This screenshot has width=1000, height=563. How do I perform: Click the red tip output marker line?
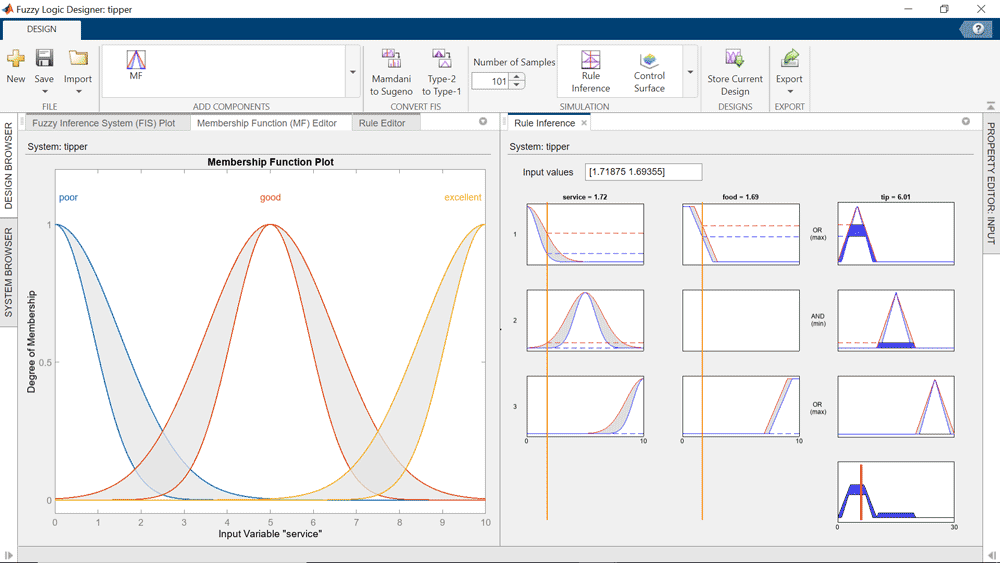pyautogui.click(x=861, y=492)
